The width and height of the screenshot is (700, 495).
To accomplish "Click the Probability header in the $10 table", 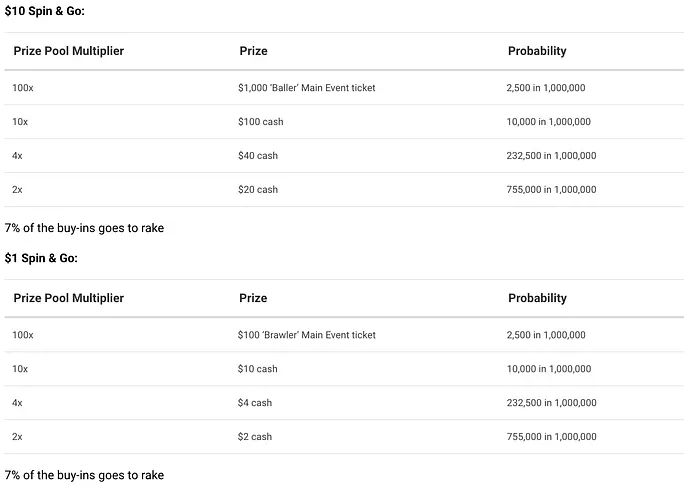I will [x=537, y=51].
